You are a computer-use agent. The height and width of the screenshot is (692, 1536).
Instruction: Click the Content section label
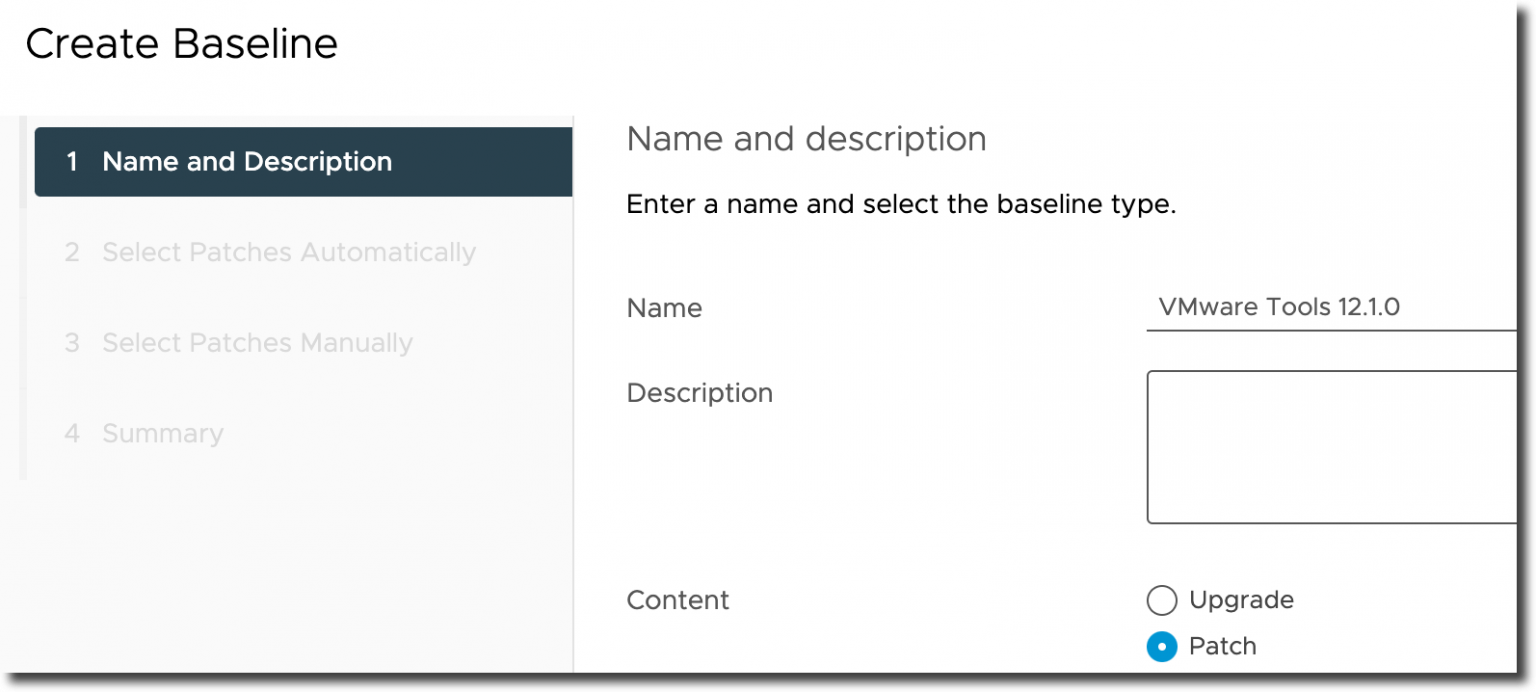pos(678,600)
